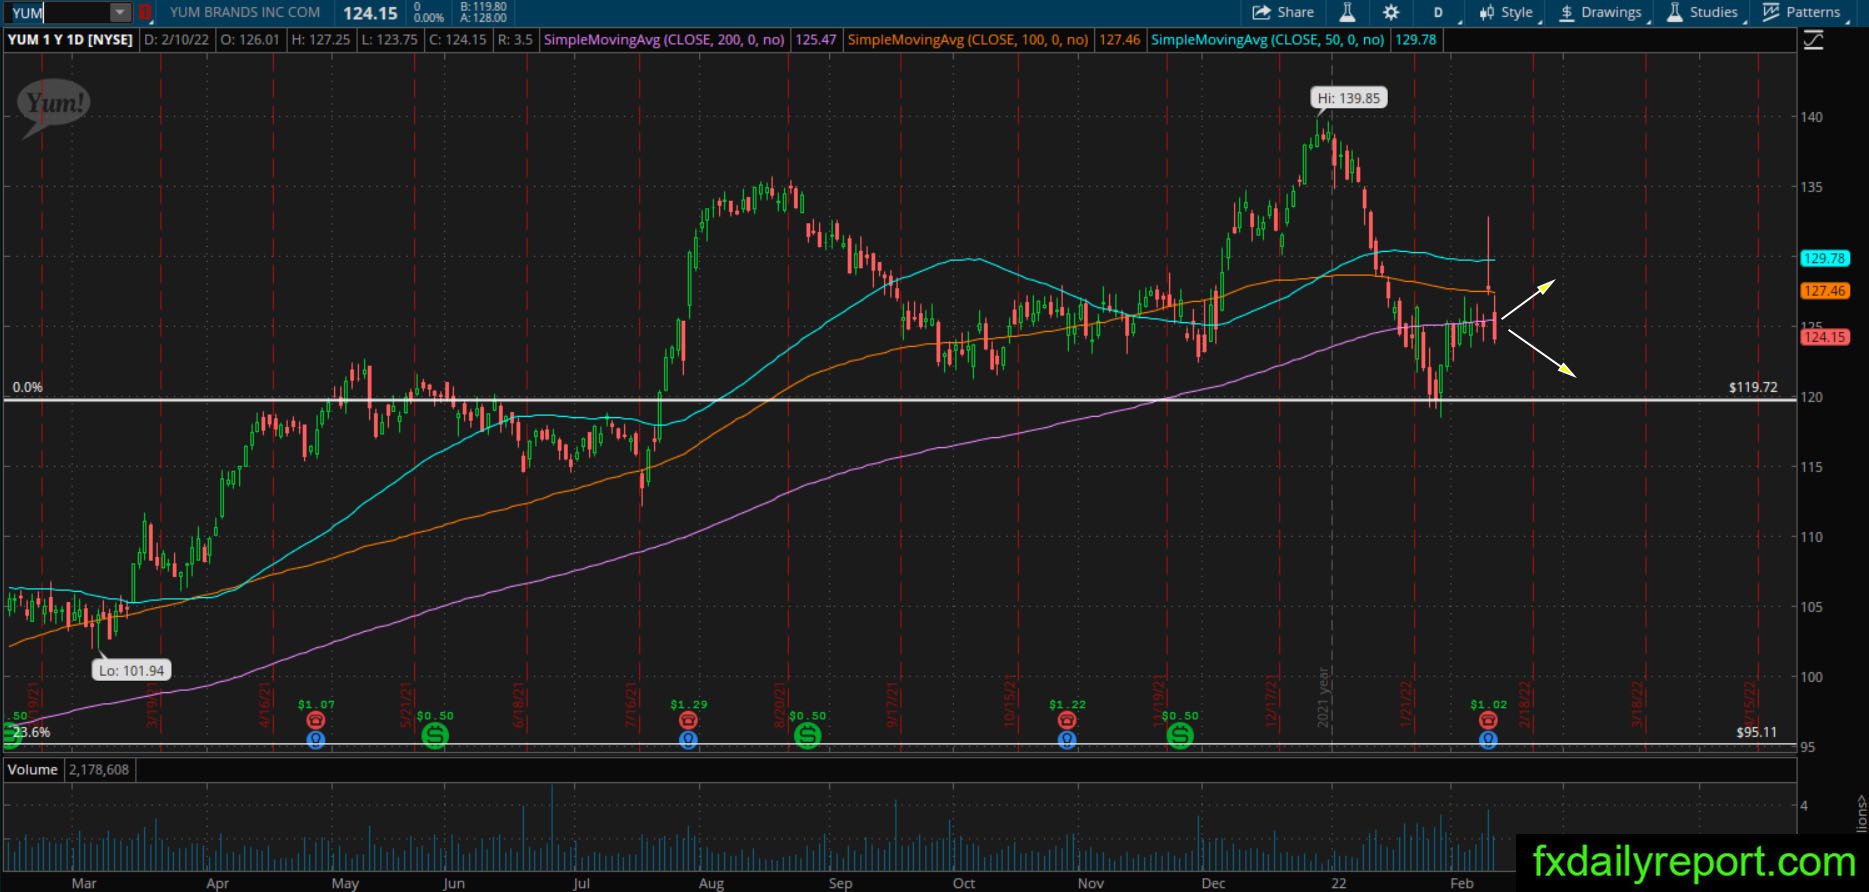Open the flask icon left of the gear
Viewport: 1869px width, 892px height.
[1347, 12]
